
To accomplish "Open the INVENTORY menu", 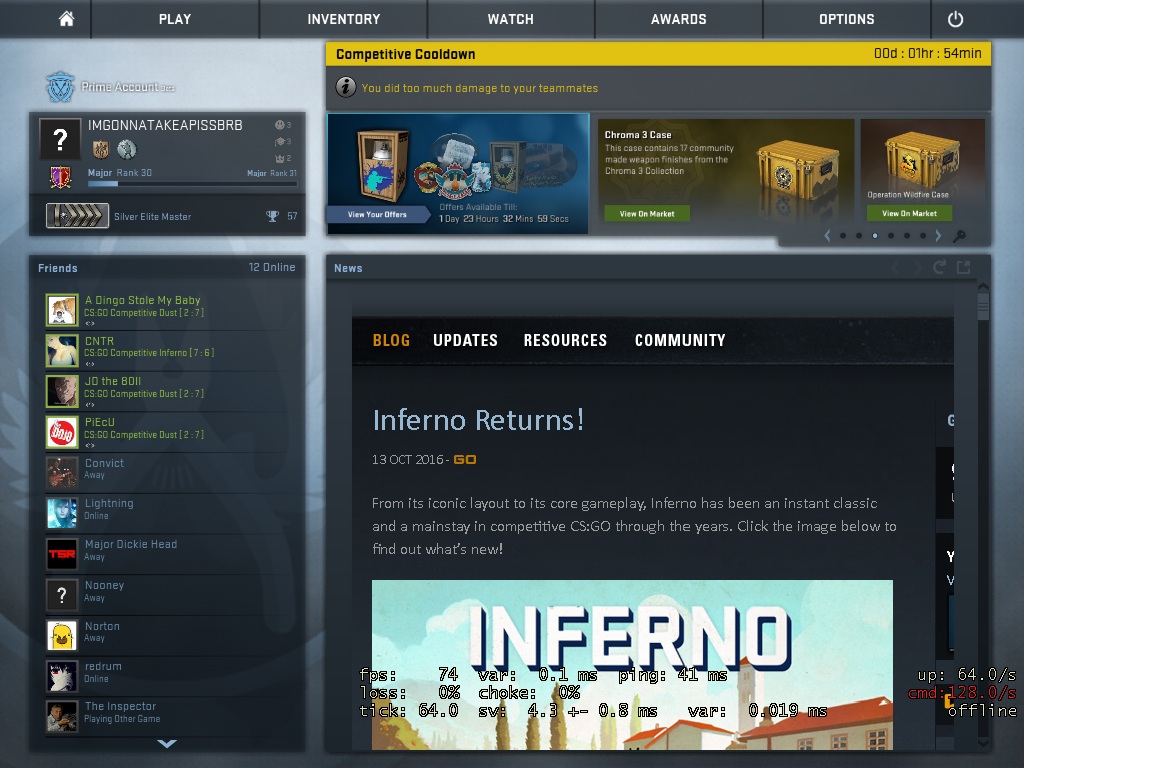I will pos(343,19).
